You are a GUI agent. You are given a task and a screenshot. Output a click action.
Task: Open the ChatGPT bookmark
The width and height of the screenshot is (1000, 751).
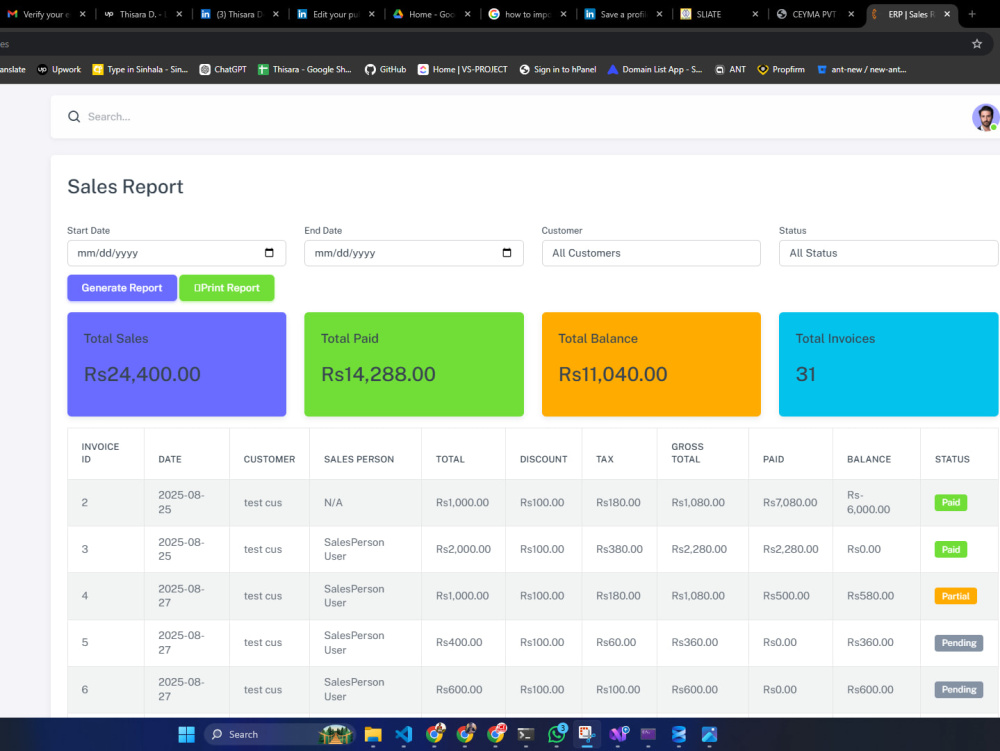(223, 69)
